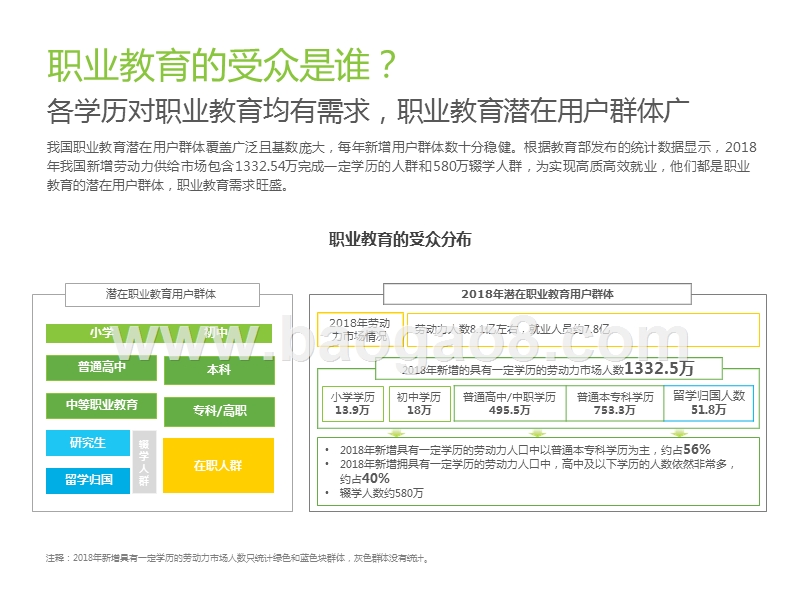Select the 2018年潜在职业教育用户群体 header
Screen dimensions: 800x600
point(537,294)
